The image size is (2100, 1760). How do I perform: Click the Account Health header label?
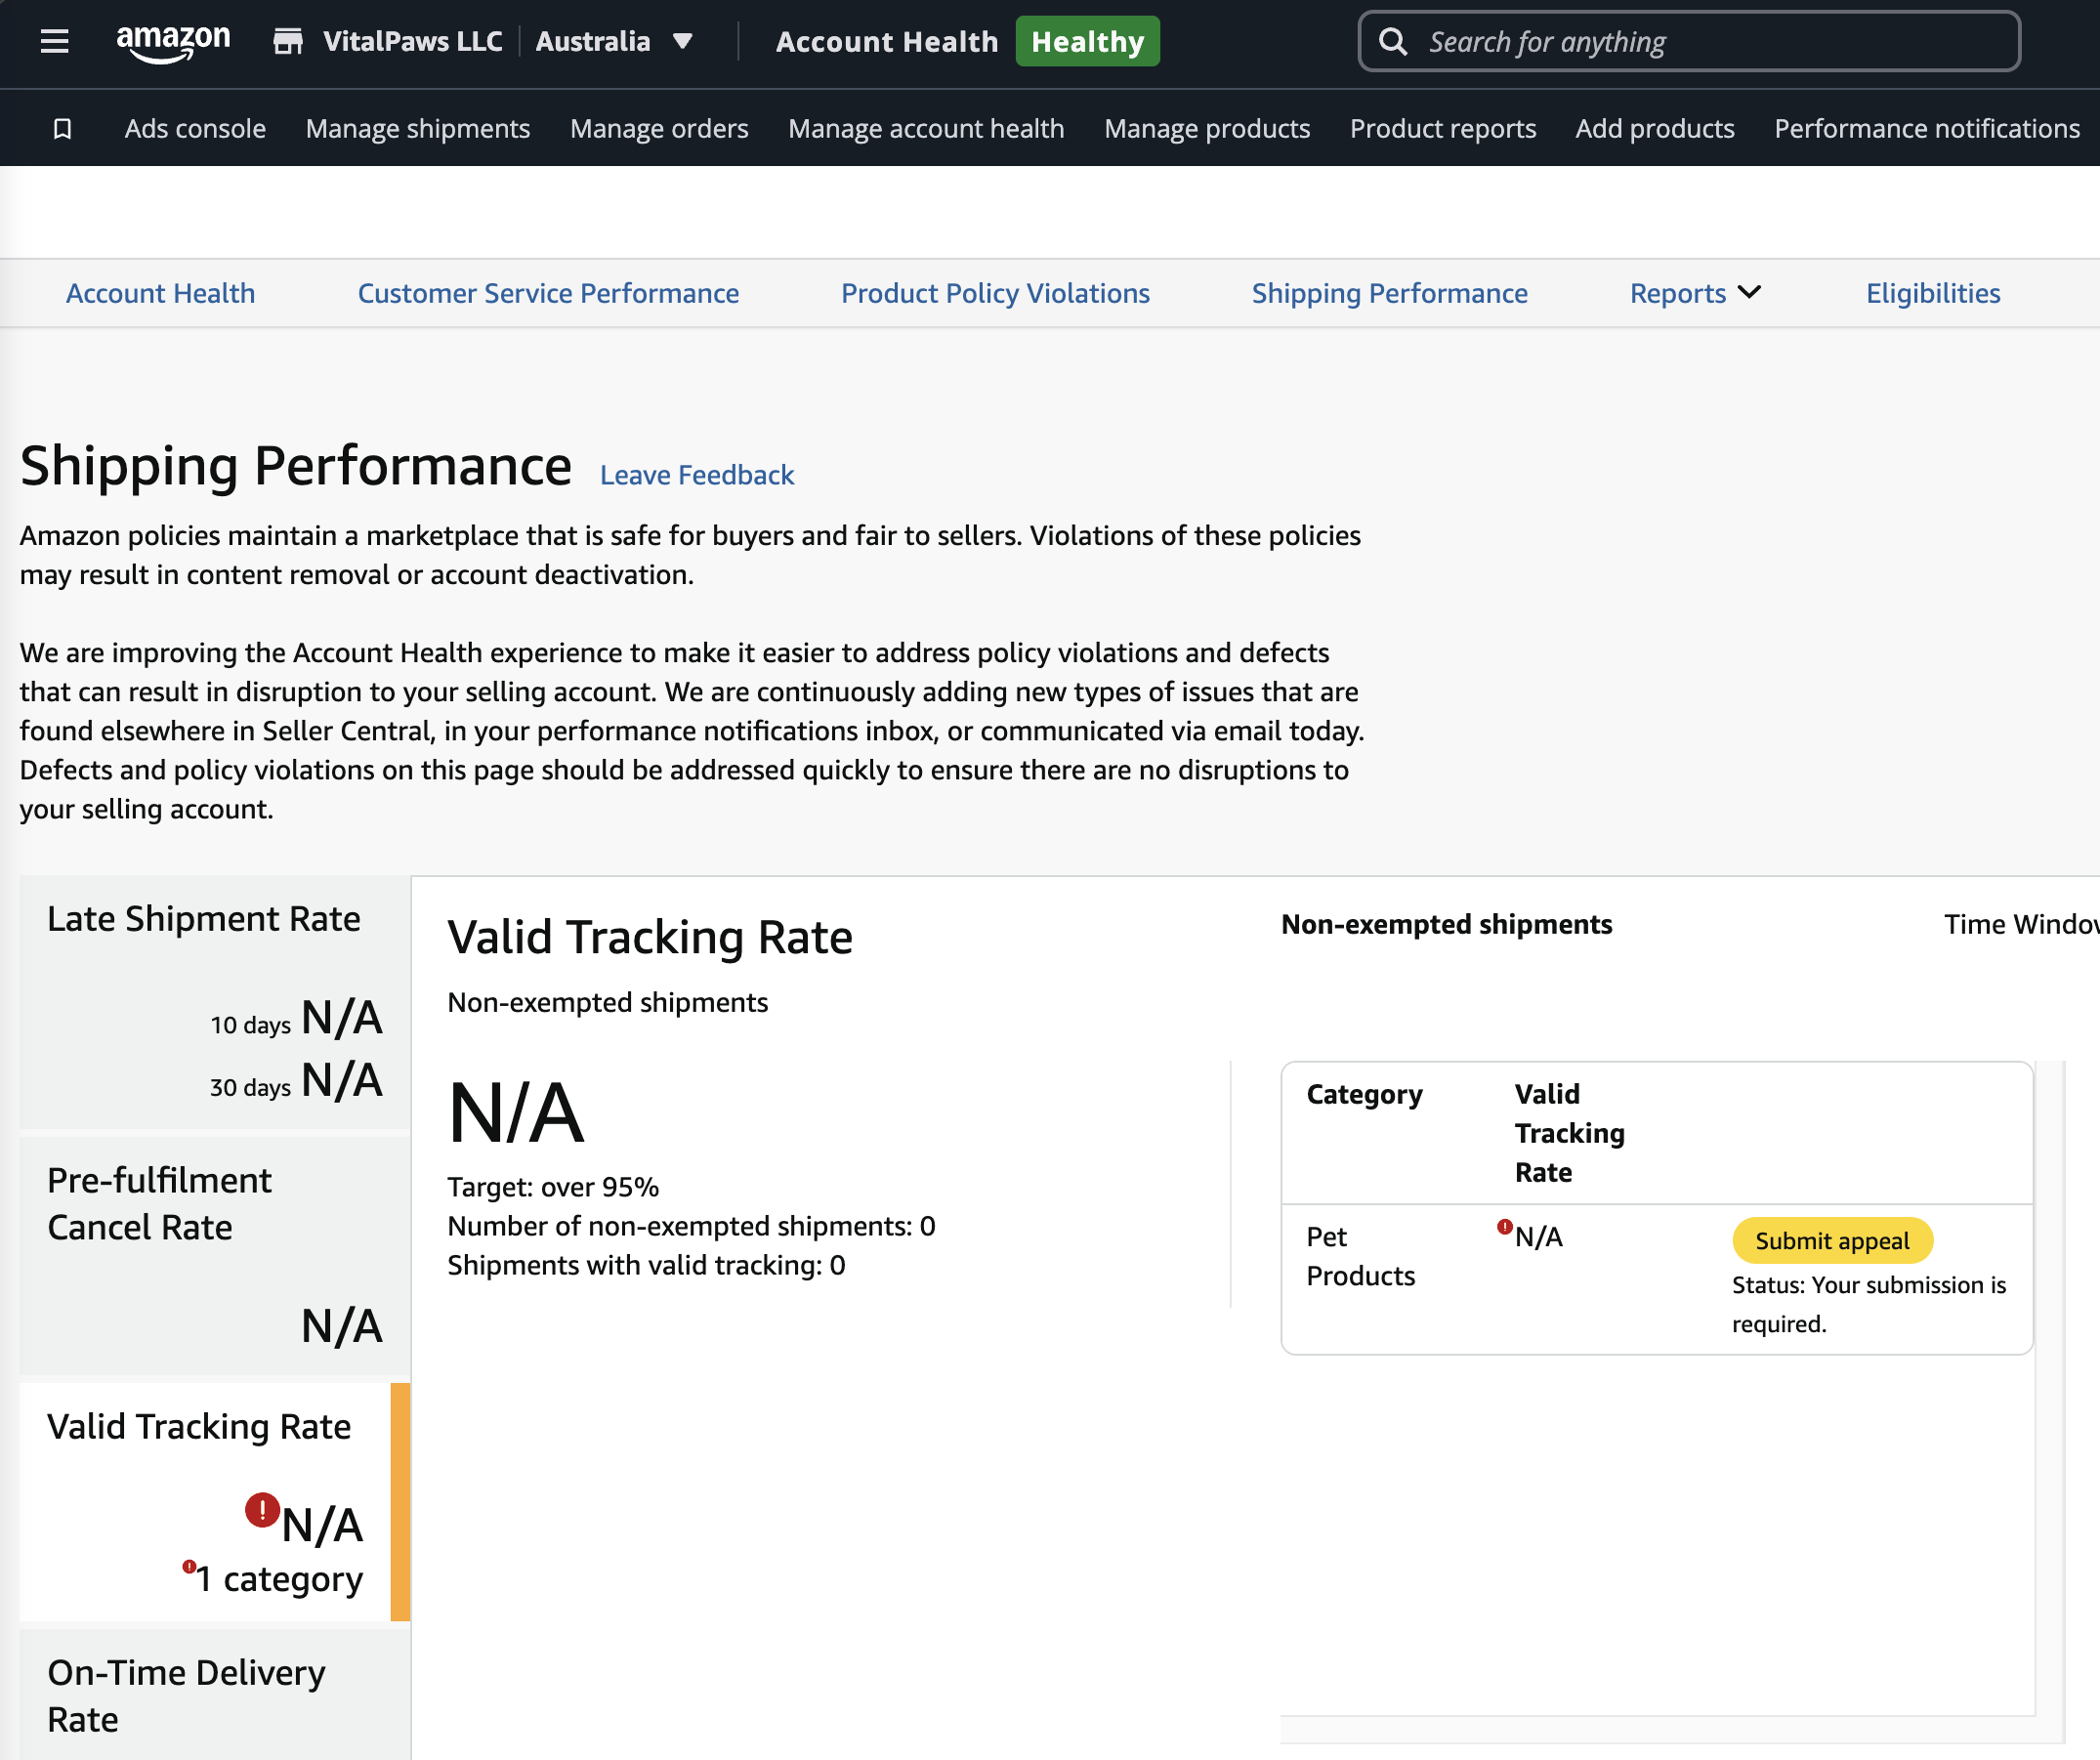tap(886, 42)
